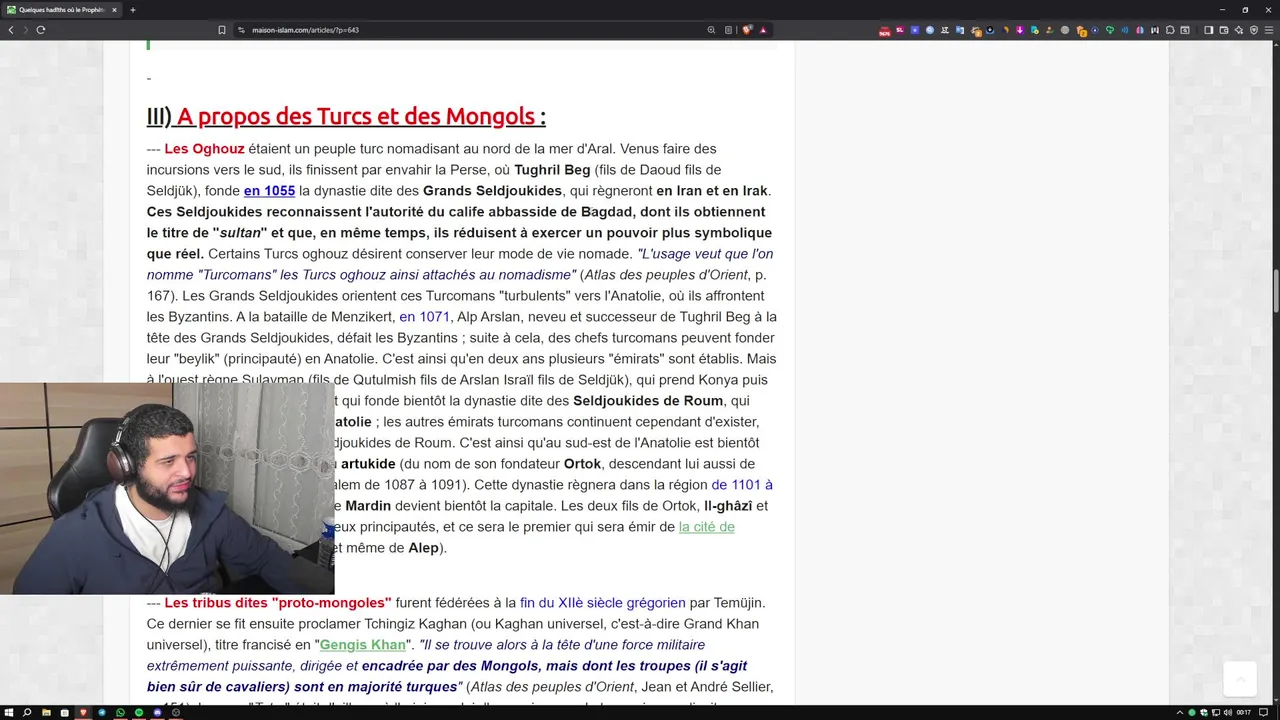The image size is (1280, 720).
Task: Click the 'de 1101 à' date link
Action: 742,485
